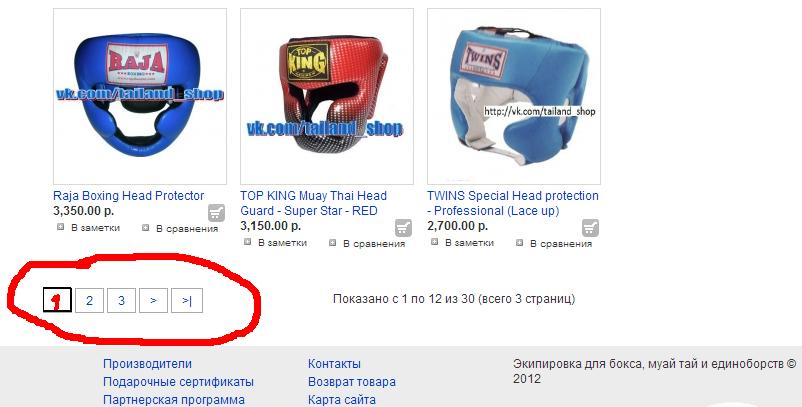Open Raja Boxing Head Protector product link
This screenshot has width=802, height=407.
[128, 196]
